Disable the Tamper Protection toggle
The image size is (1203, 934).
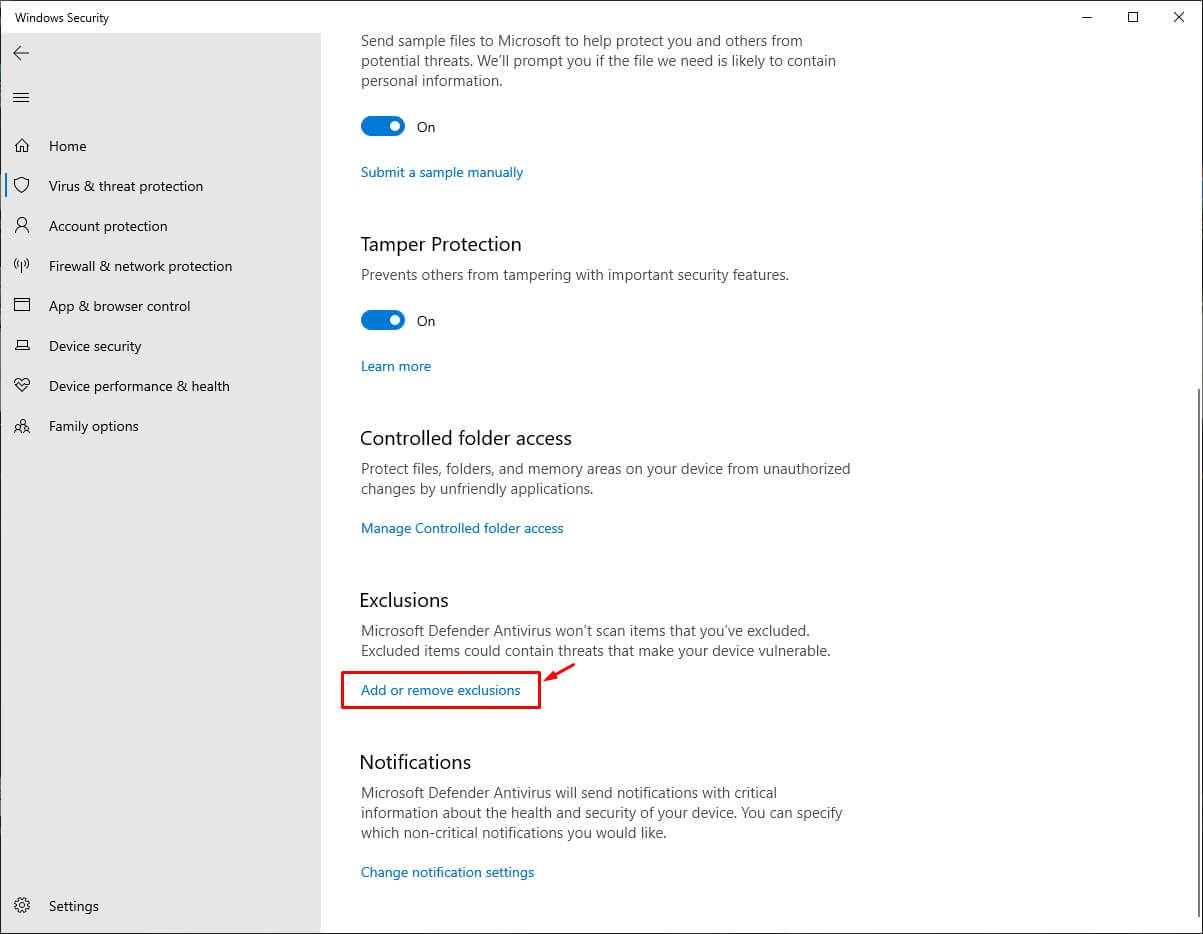tap(383, 321)
